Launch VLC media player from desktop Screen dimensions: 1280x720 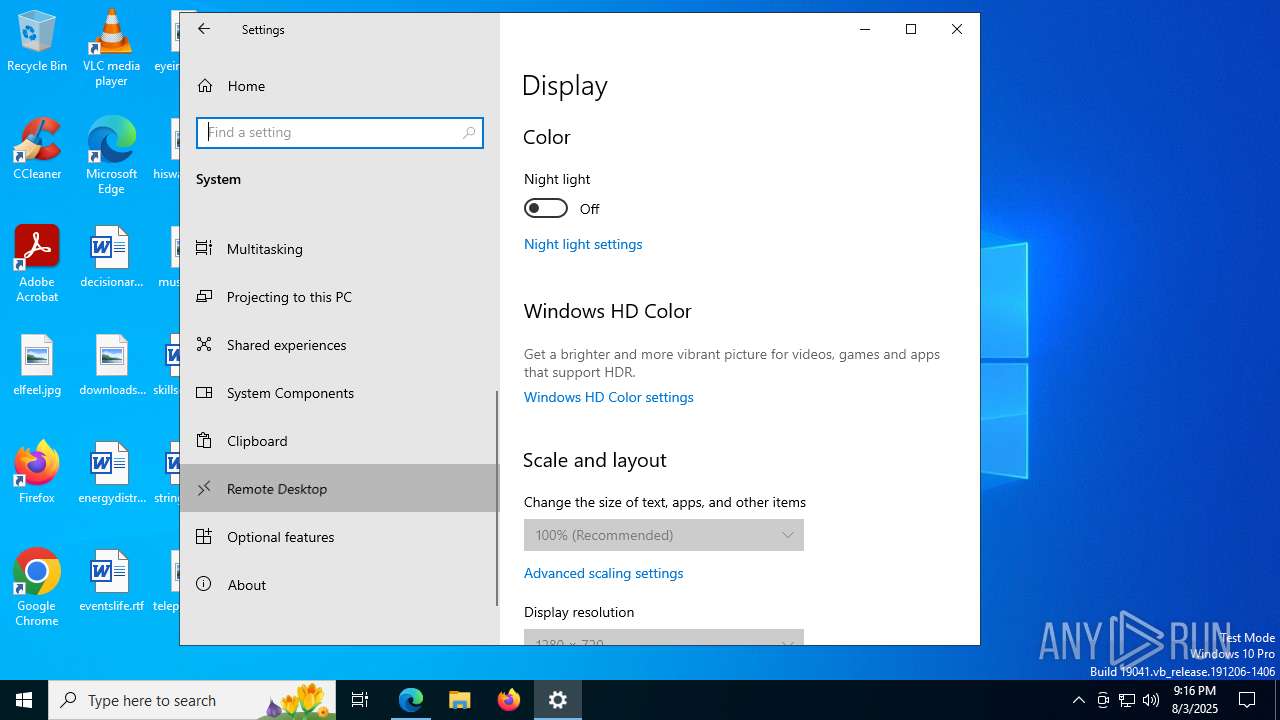[111, 48]
